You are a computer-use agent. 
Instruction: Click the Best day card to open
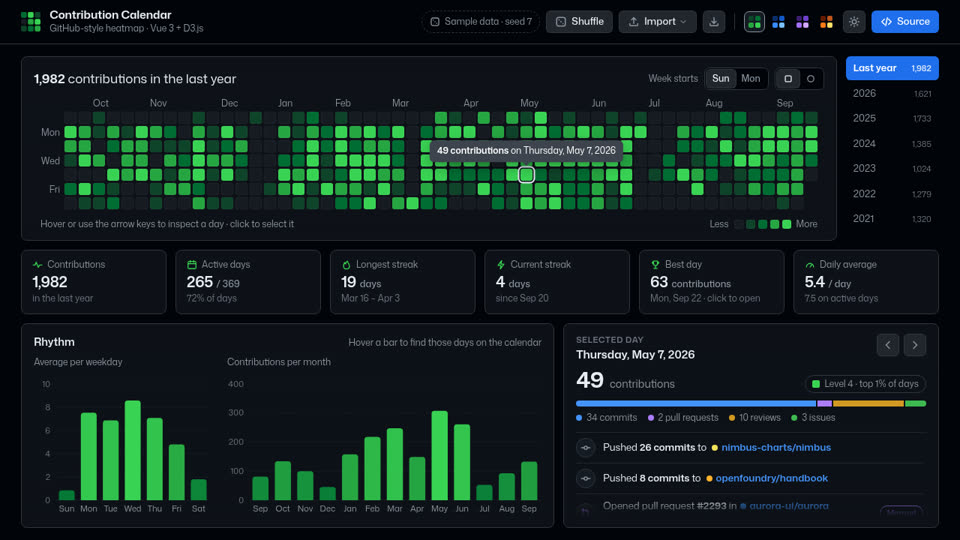711,282
